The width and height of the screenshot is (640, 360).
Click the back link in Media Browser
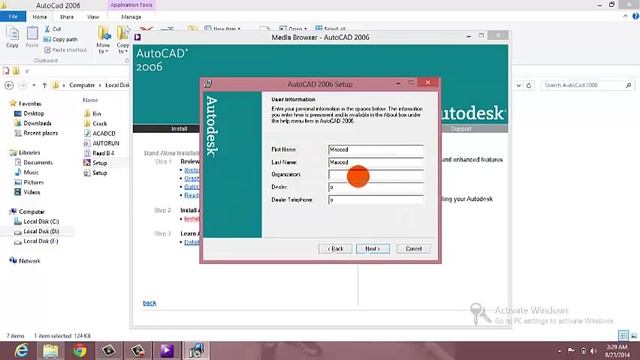149,303
